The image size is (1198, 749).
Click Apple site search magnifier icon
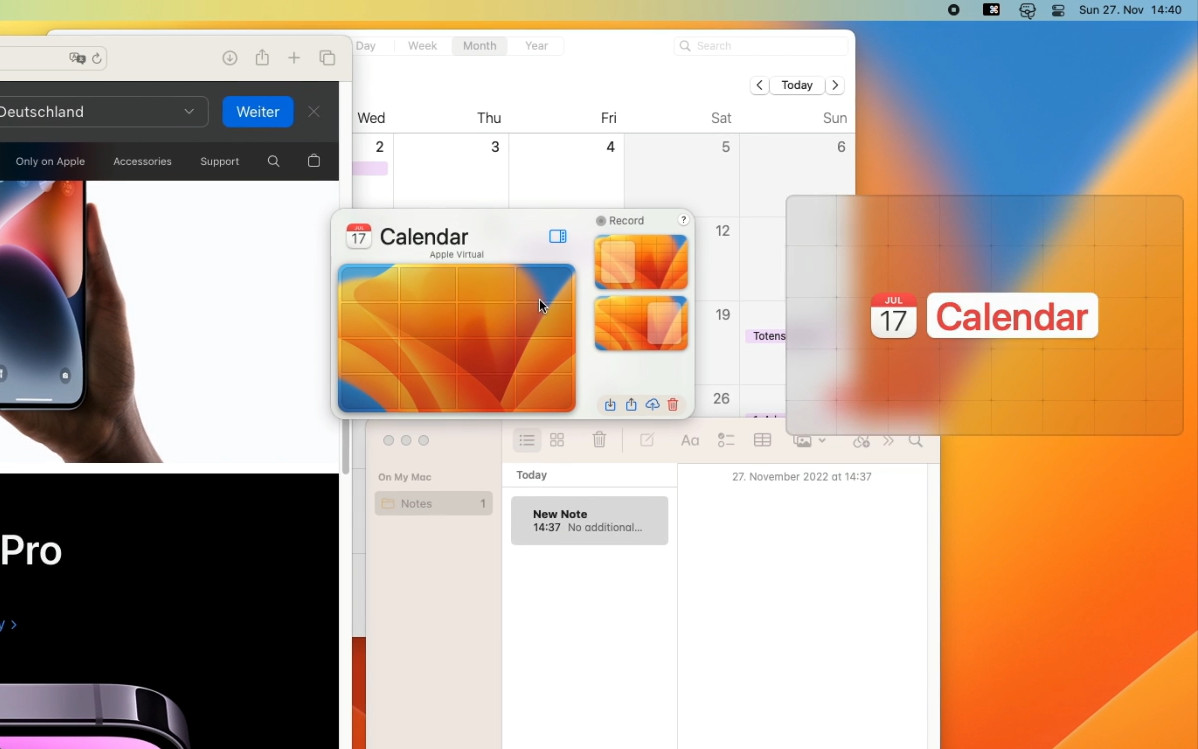pos(274,161)
